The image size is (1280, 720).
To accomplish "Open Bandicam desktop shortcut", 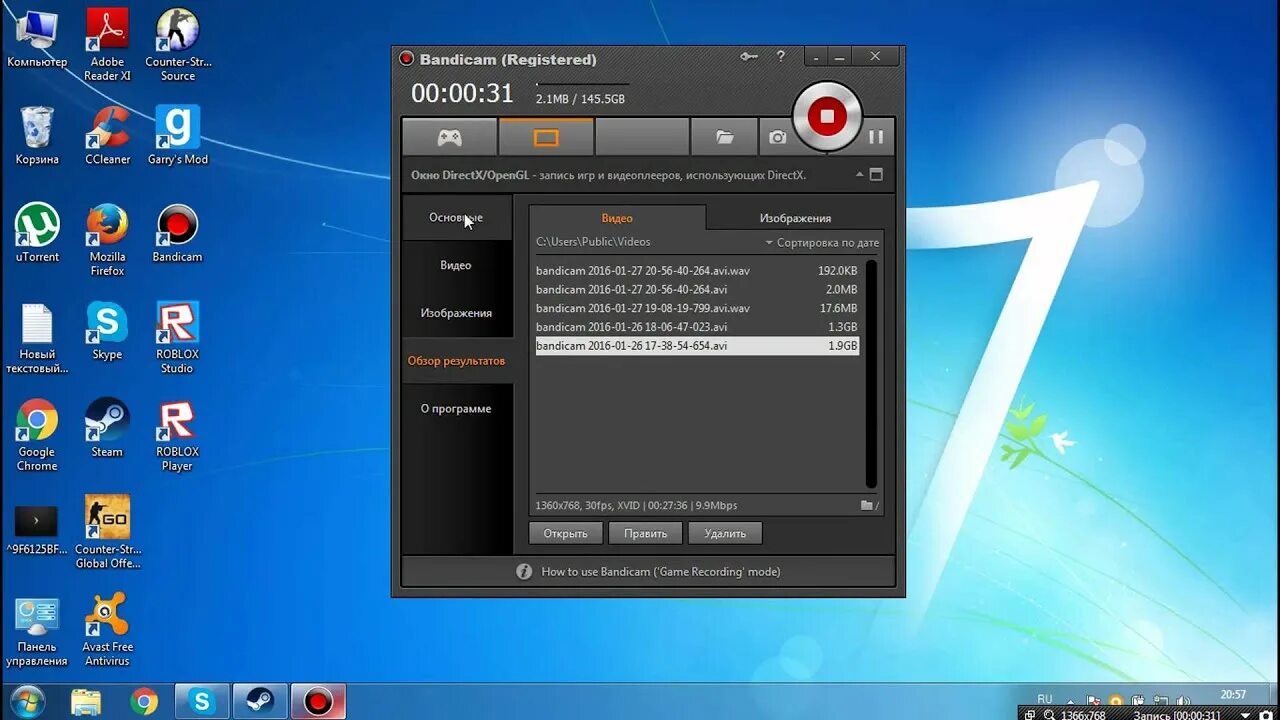I will pos(177,233).
